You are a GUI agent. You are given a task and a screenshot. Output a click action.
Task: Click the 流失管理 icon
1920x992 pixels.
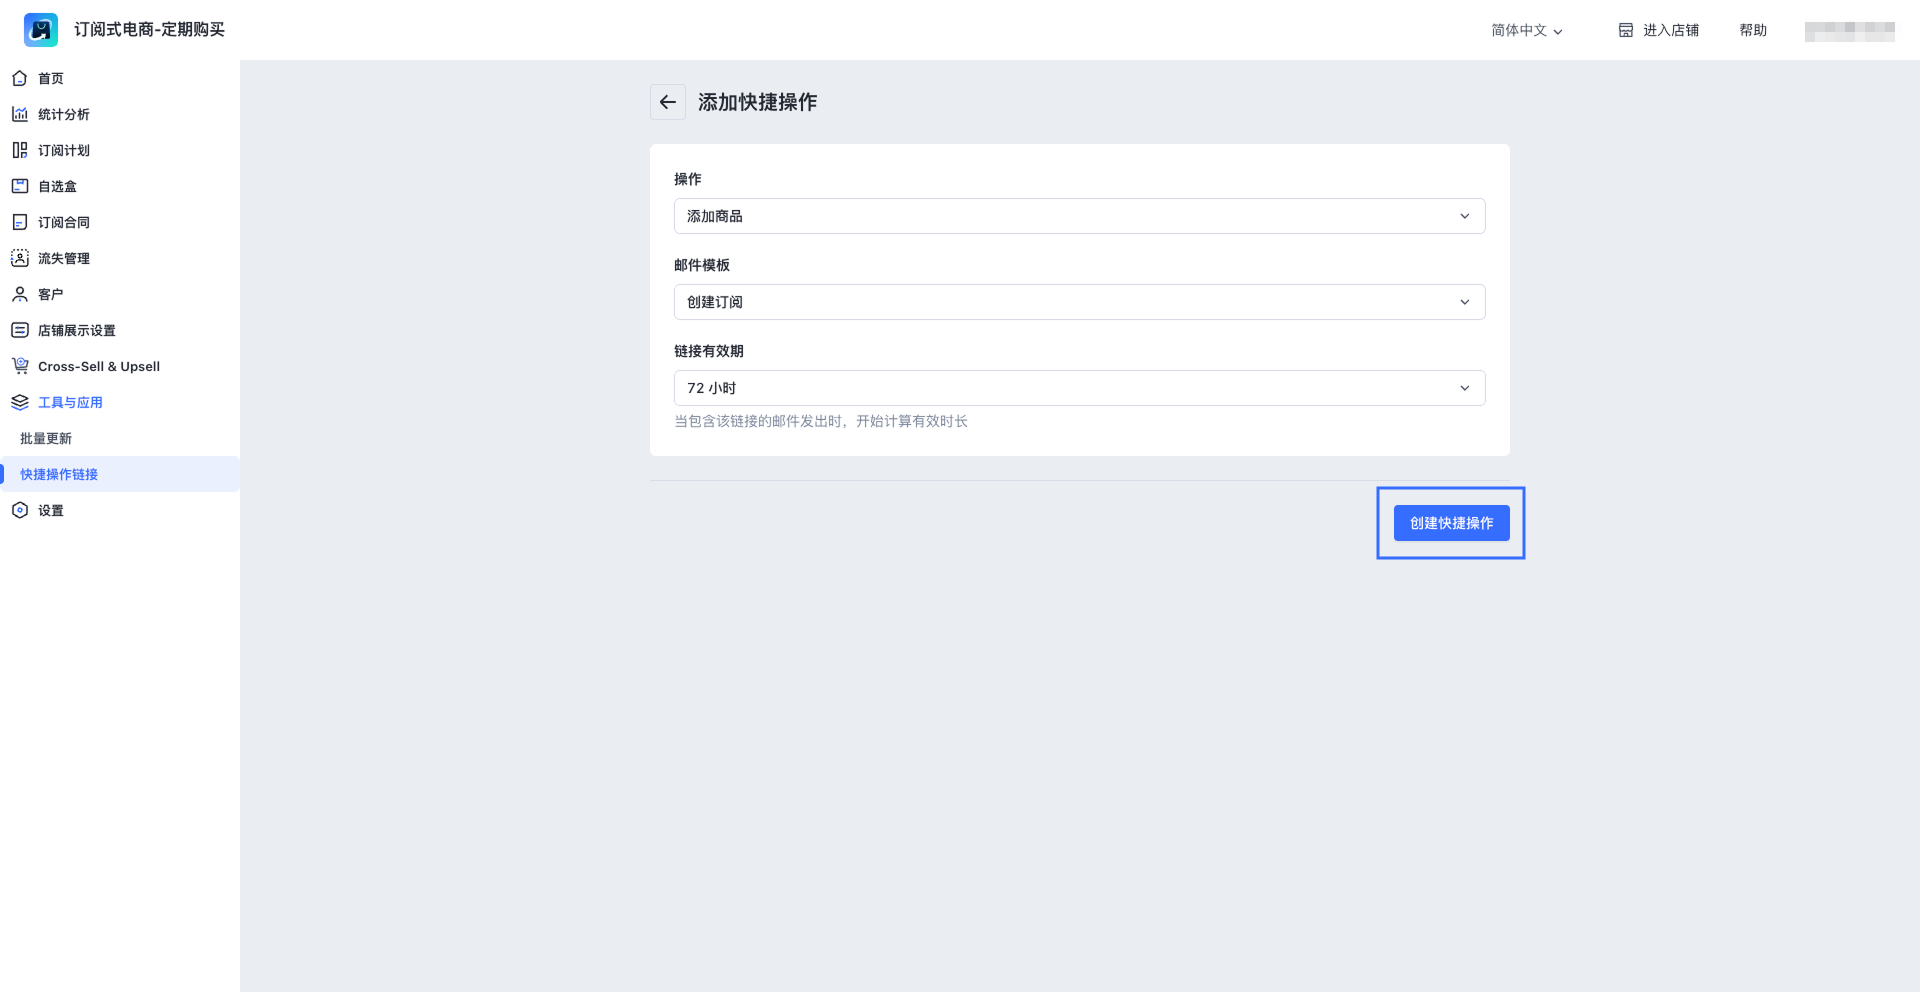[19, 258]
